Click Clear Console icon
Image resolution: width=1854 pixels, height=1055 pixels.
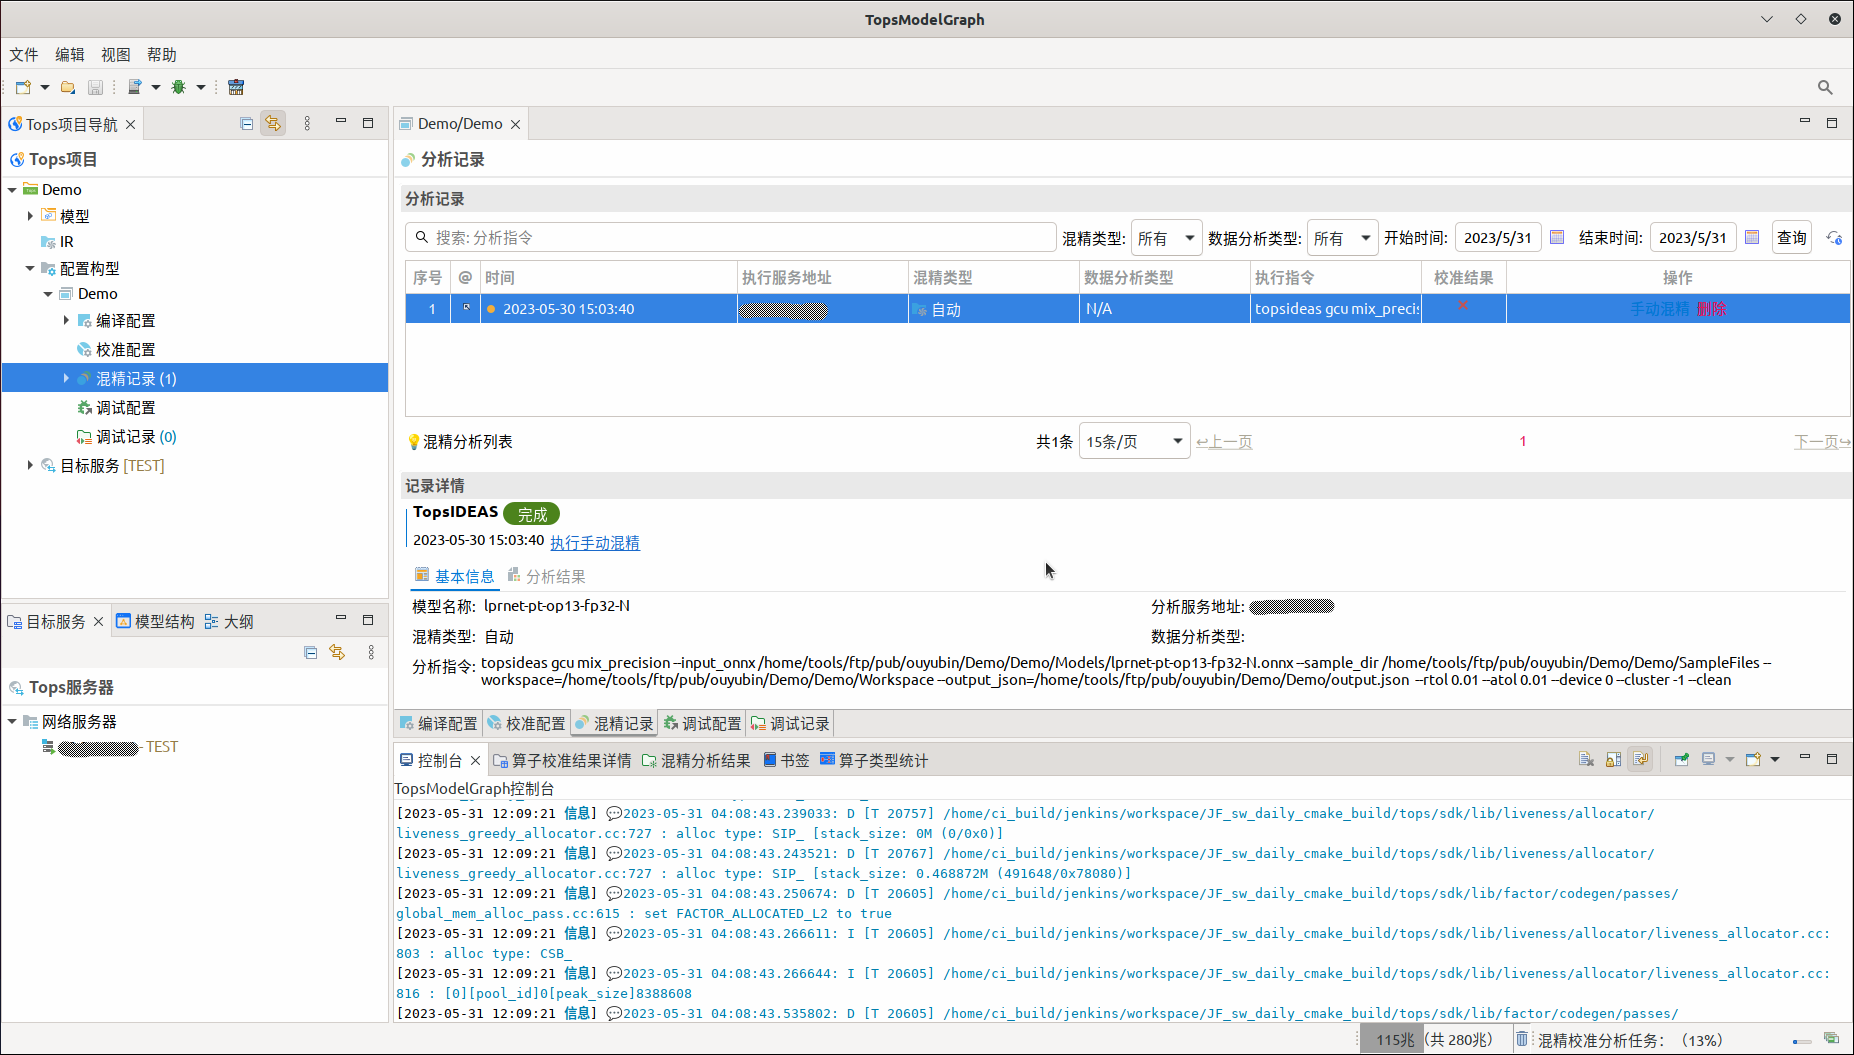(x=1587, y=760)
